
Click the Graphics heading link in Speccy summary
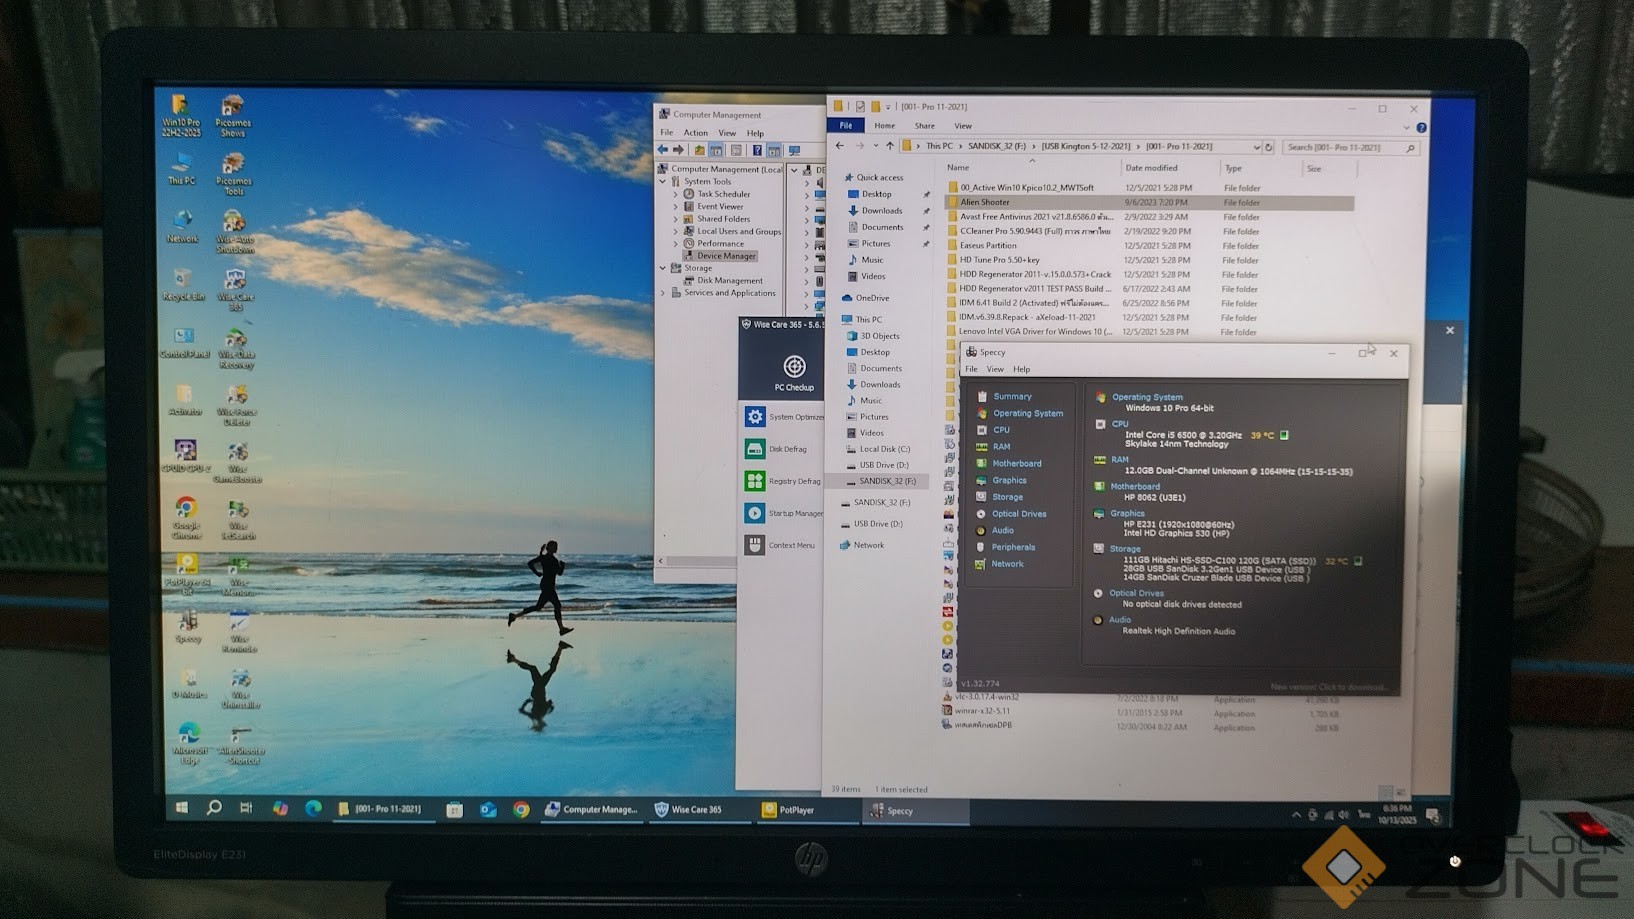[x=1127, y=513]
